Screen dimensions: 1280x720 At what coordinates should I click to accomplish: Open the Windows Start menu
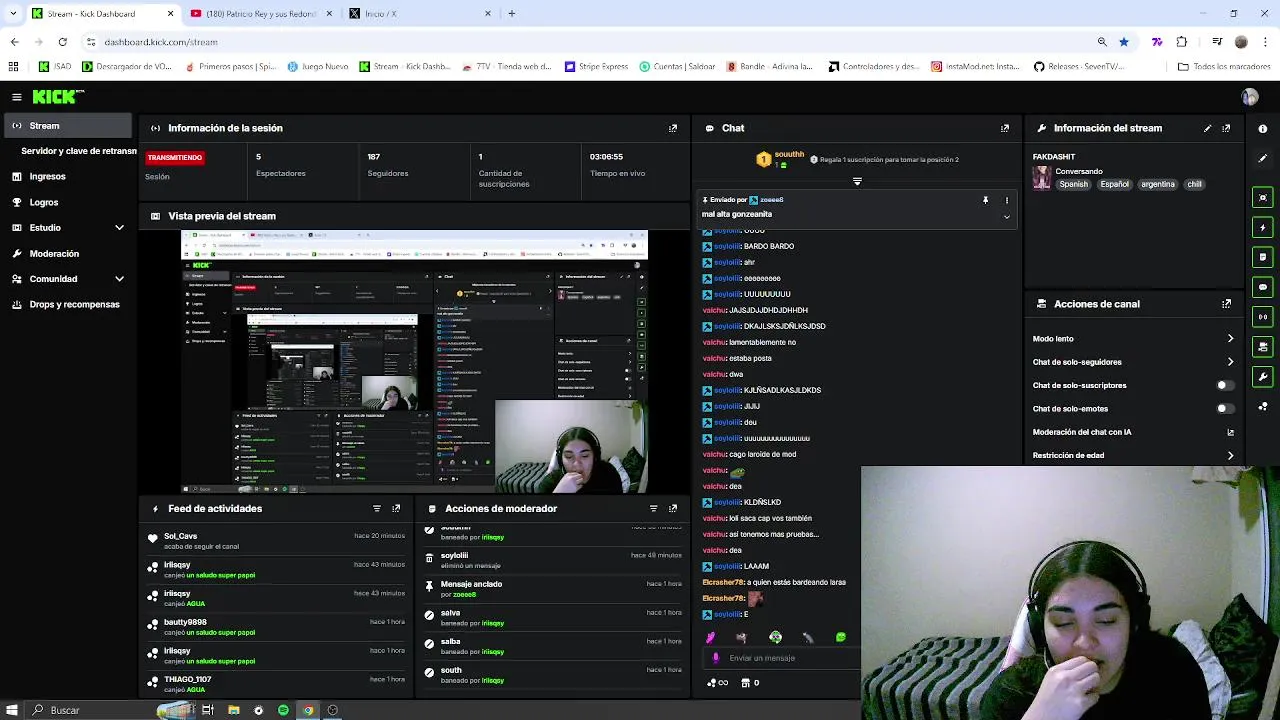13,710
